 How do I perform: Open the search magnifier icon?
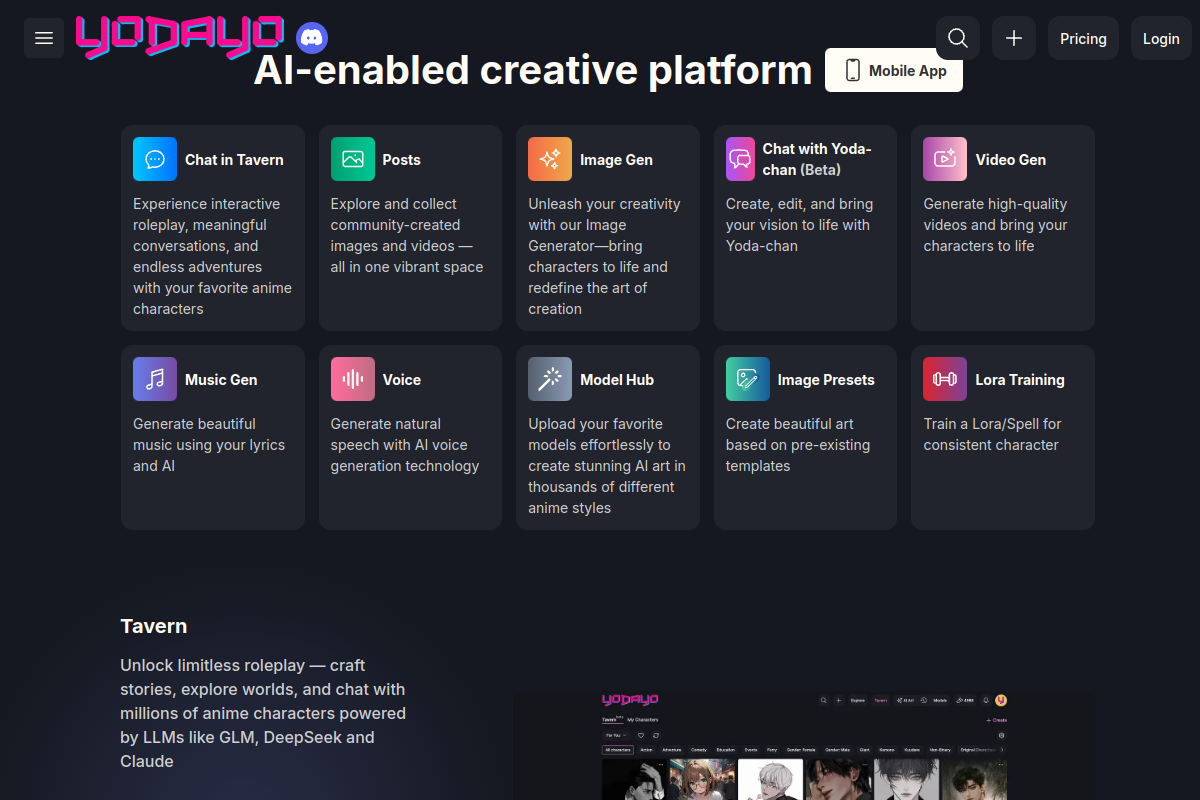point(958,38)
